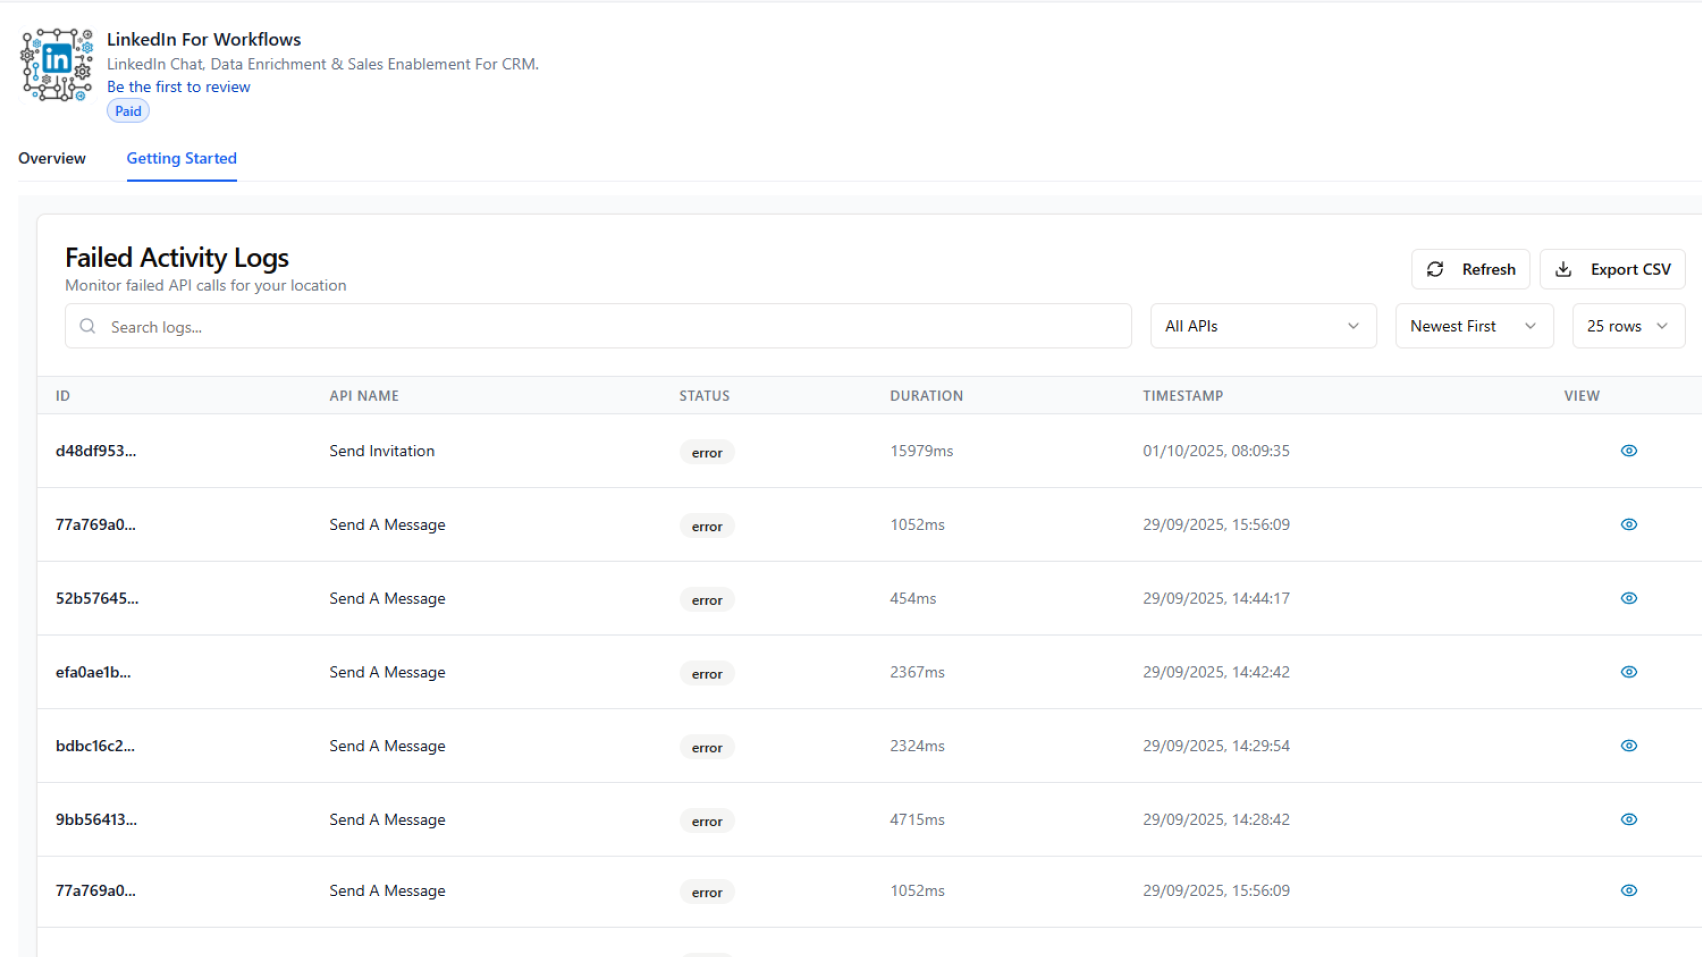Switch to the Overview tab
Viewport: 1702px width, 957px height.
coord(52,158)
